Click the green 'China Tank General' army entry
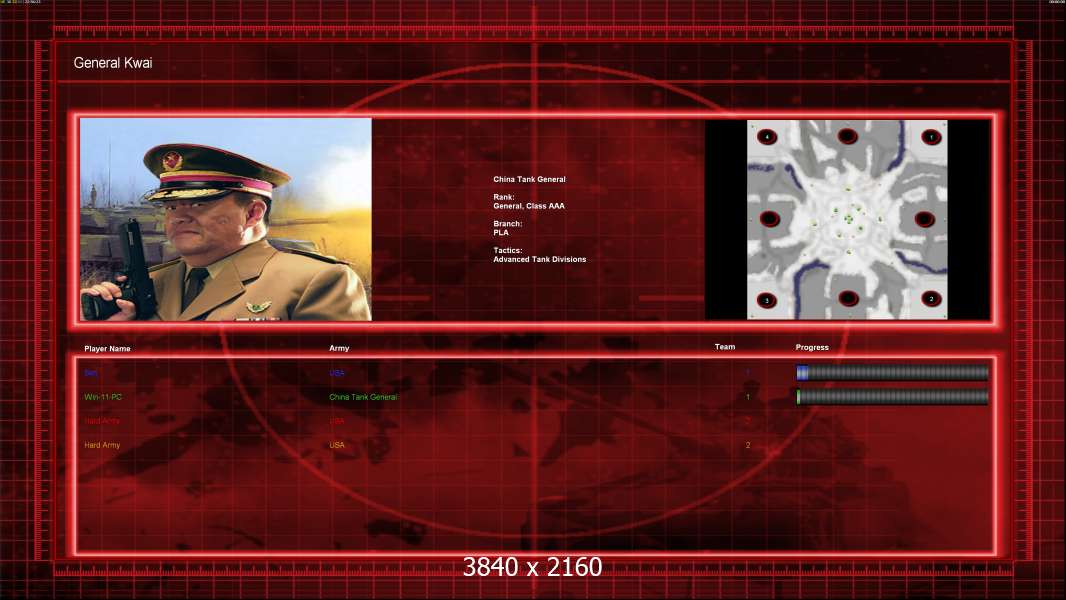Viewport: 1066px width, 600px height. coord(363,397)
